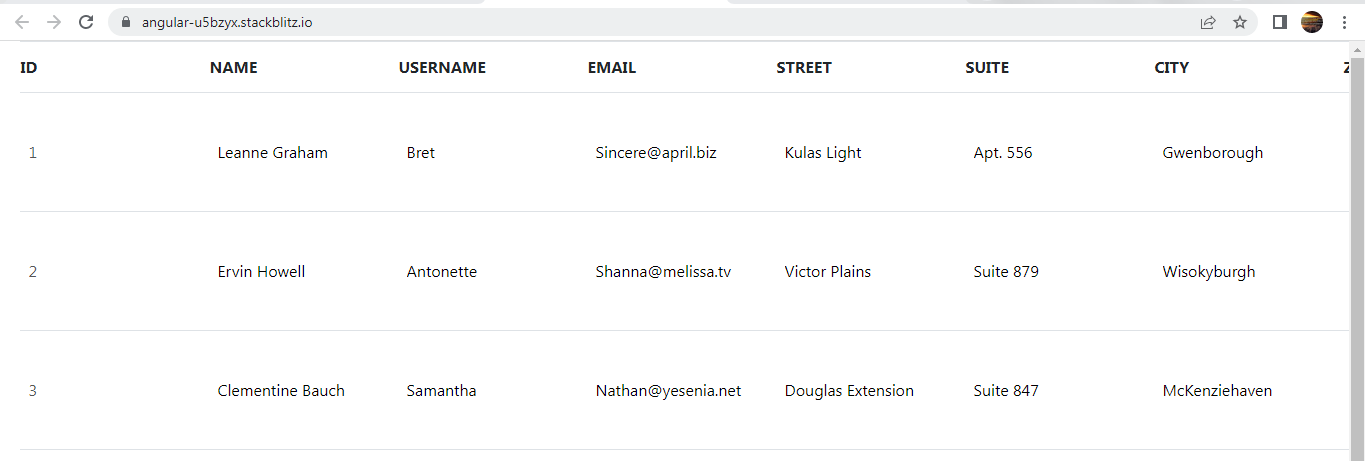Viewport: 1365px width, 461px height.
Task: Click the CITY column header
Action: click(x=1172, y=68)
